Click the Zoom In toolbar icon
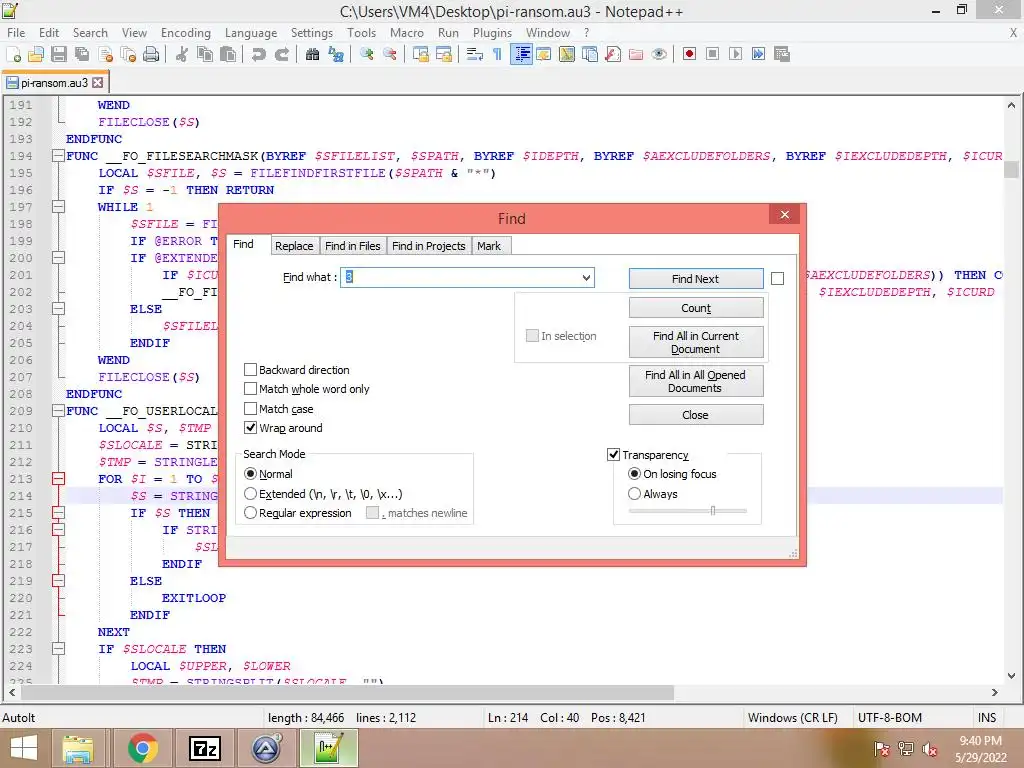The width and height of the screenshot is (1024, 768). (366, 54)
